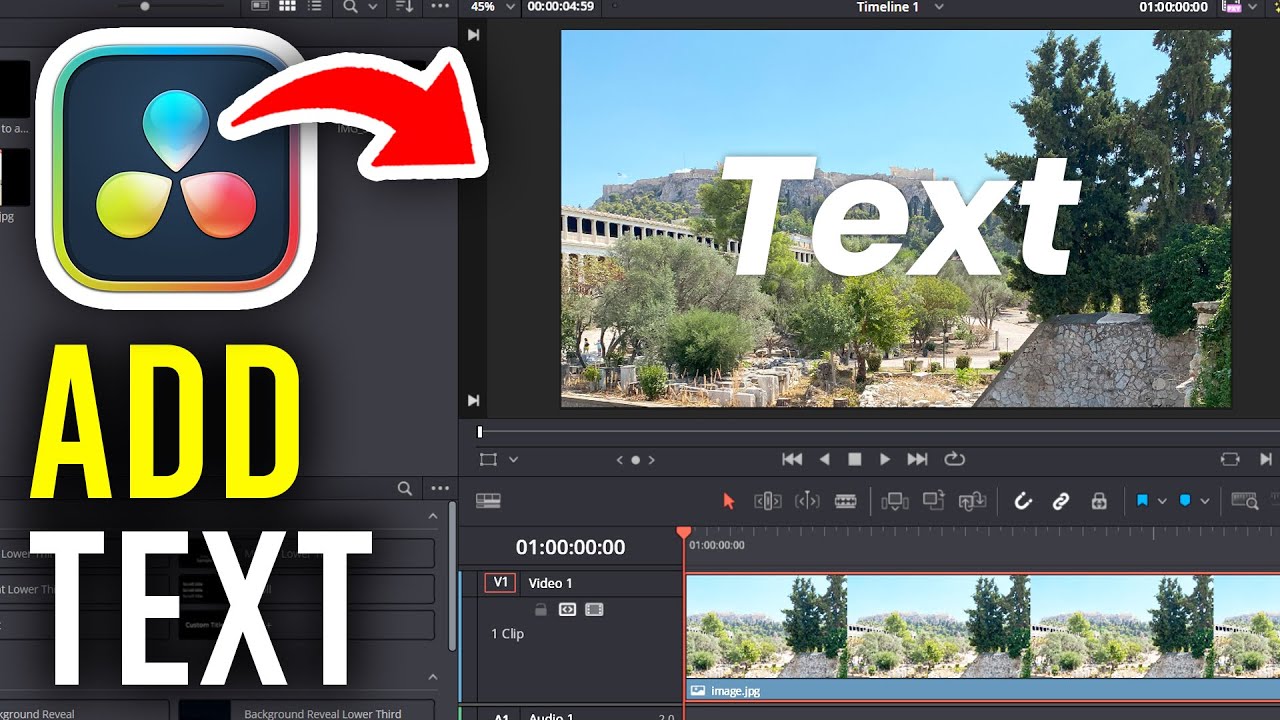Toggle the Video 1 track lock
This screenshot has height=720, width=1280.
[x=541, y=609]
